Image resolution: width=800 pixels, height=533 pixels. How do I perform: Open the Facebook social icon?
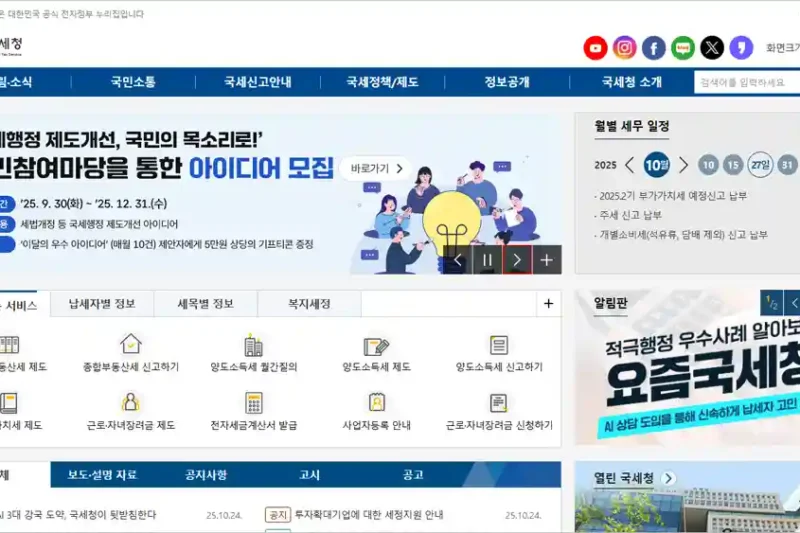tap(654, 48)
